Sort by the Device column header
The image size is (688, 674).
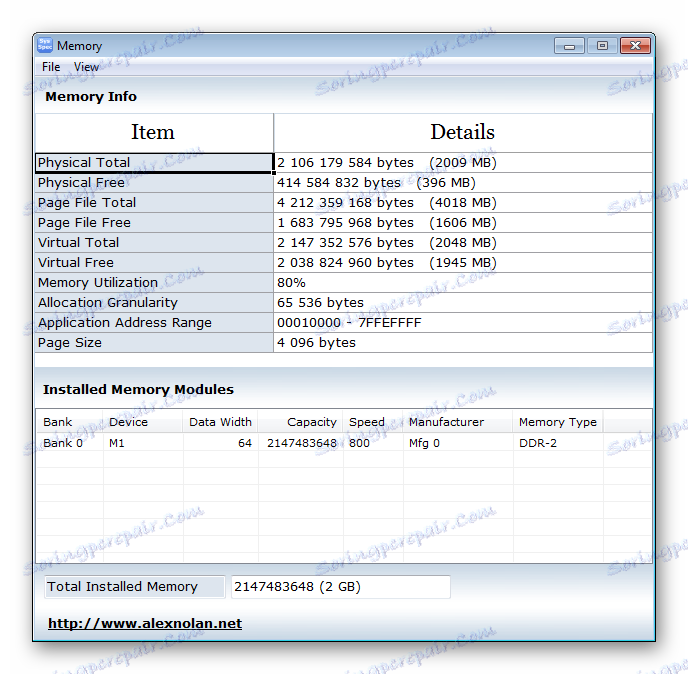(x=143, y=422)
